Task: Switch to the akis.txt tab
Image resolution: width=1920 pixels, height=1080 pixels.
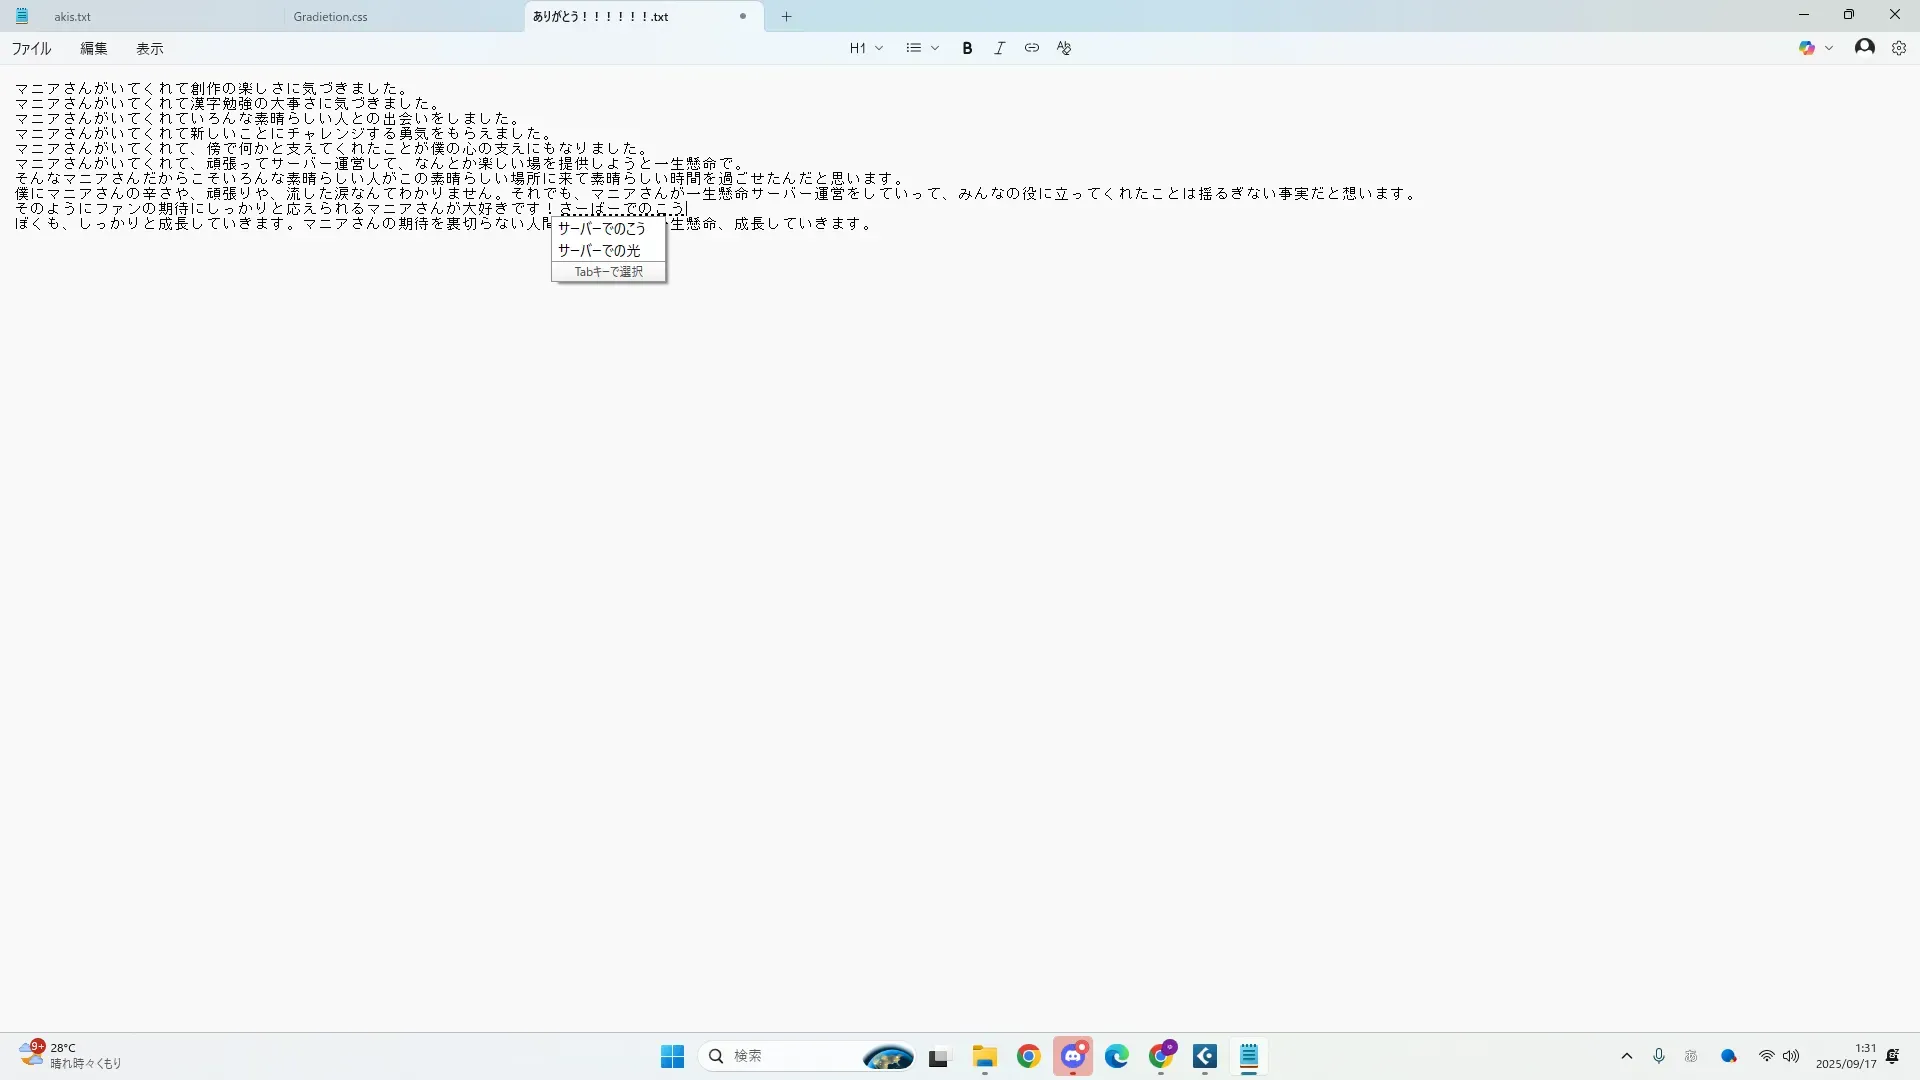Action: click(x=72, y=17)
